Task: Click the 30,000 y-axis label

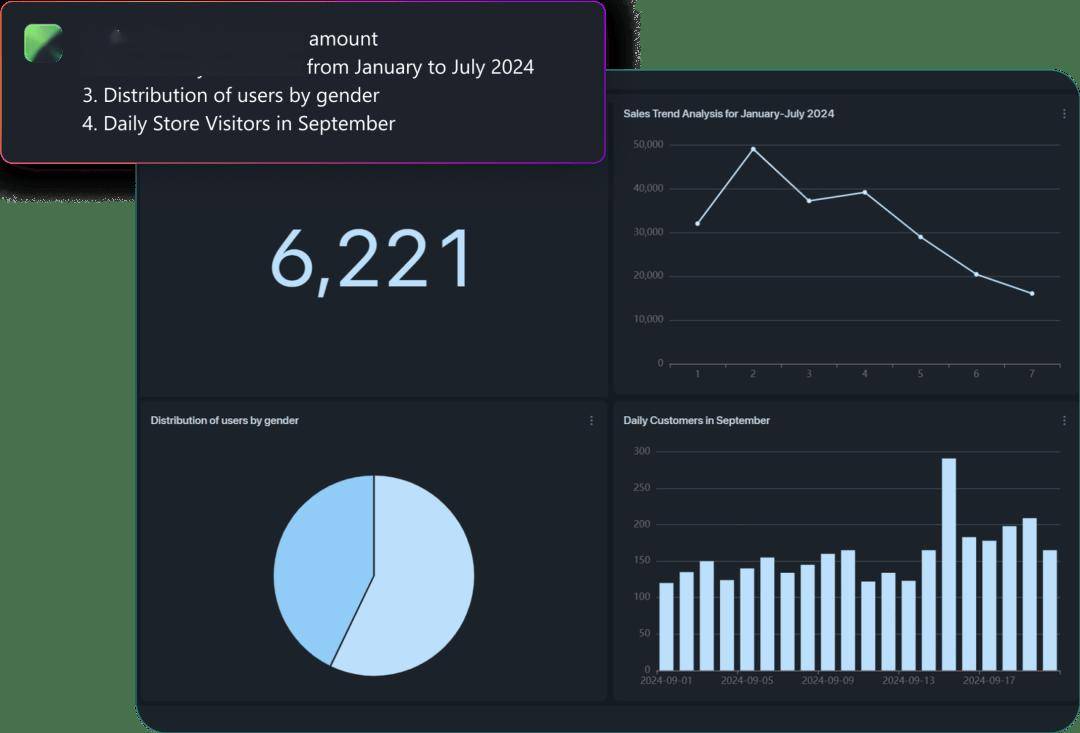Action: click(x=647, y=232)
